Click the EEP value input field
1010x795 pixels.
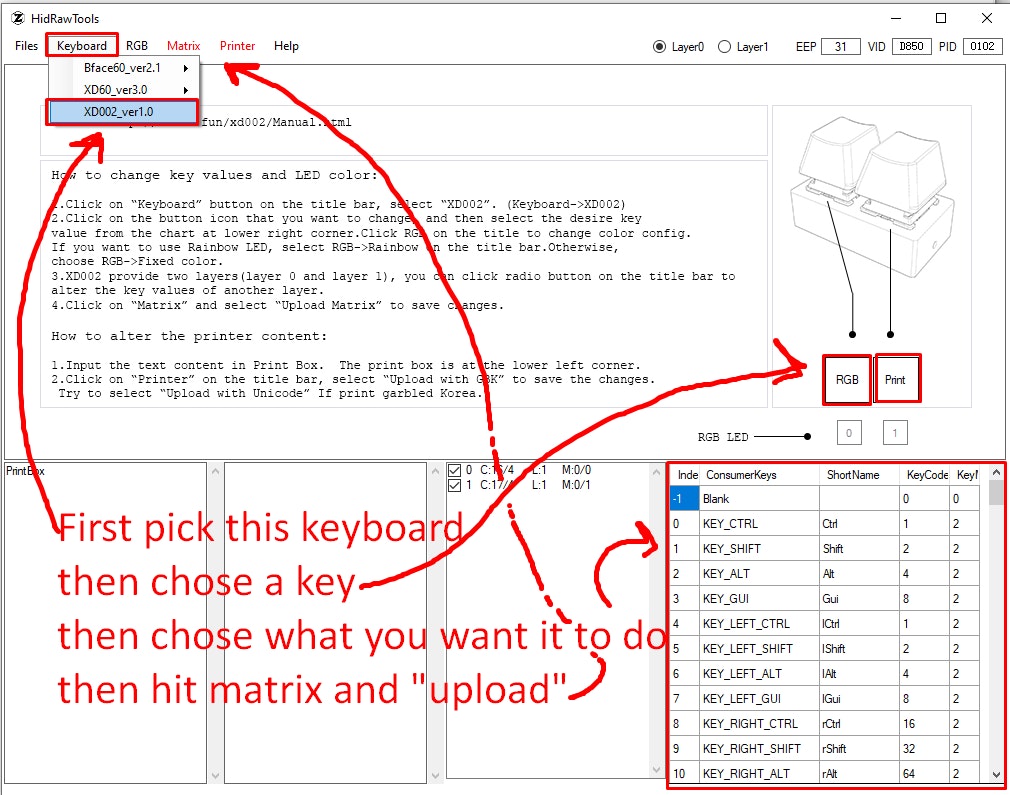[840, 46]
